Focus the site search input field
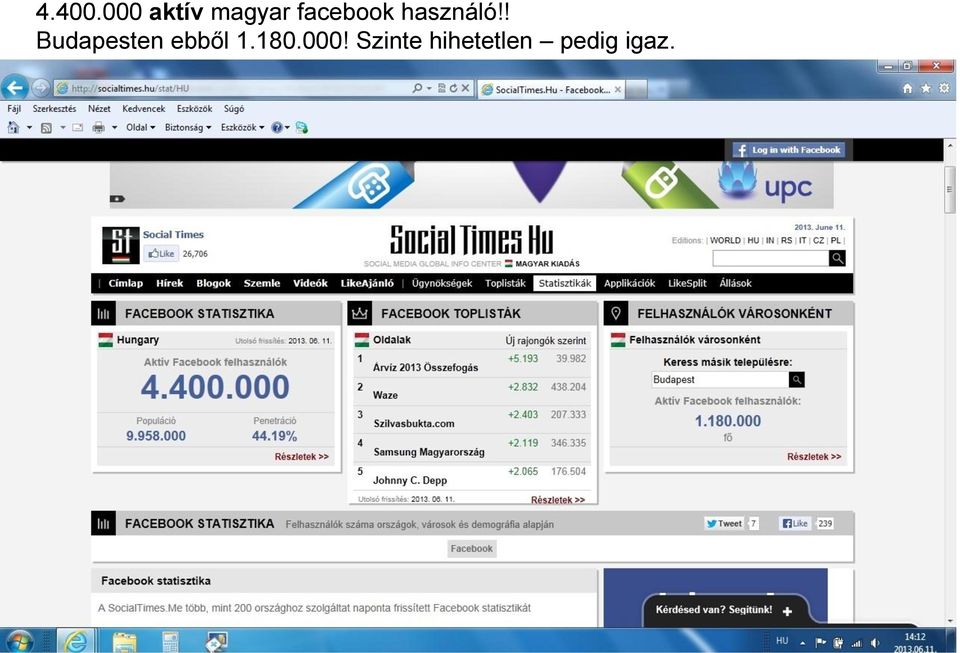960x653 pixels. click(771, 258)
